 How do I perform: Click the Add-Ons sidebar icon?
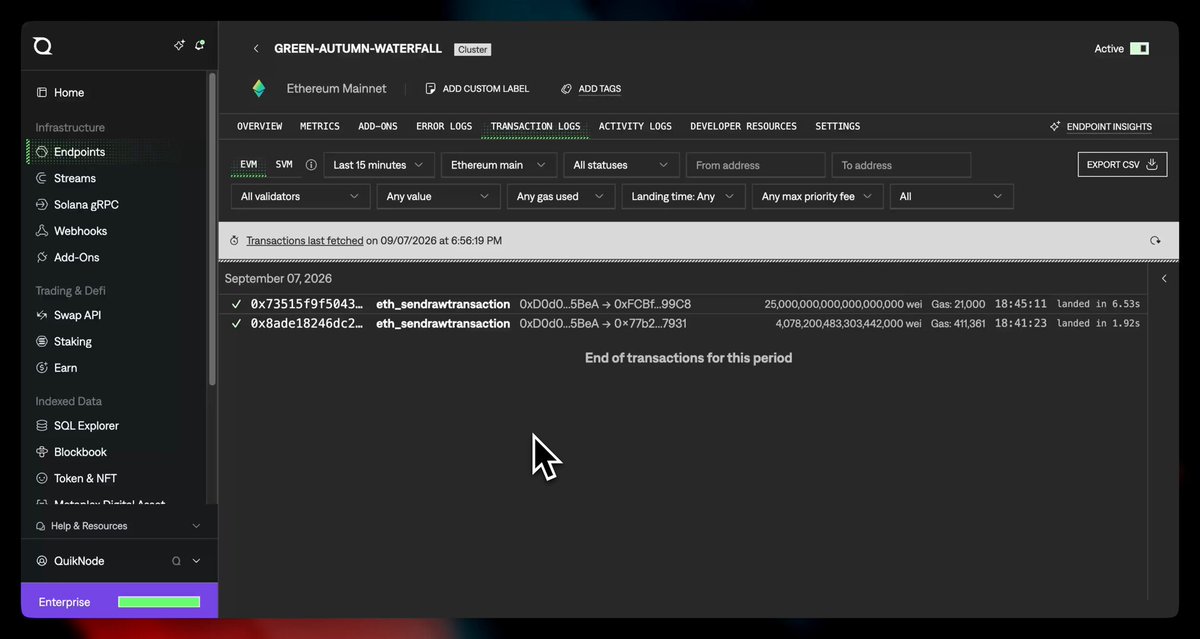42,258
